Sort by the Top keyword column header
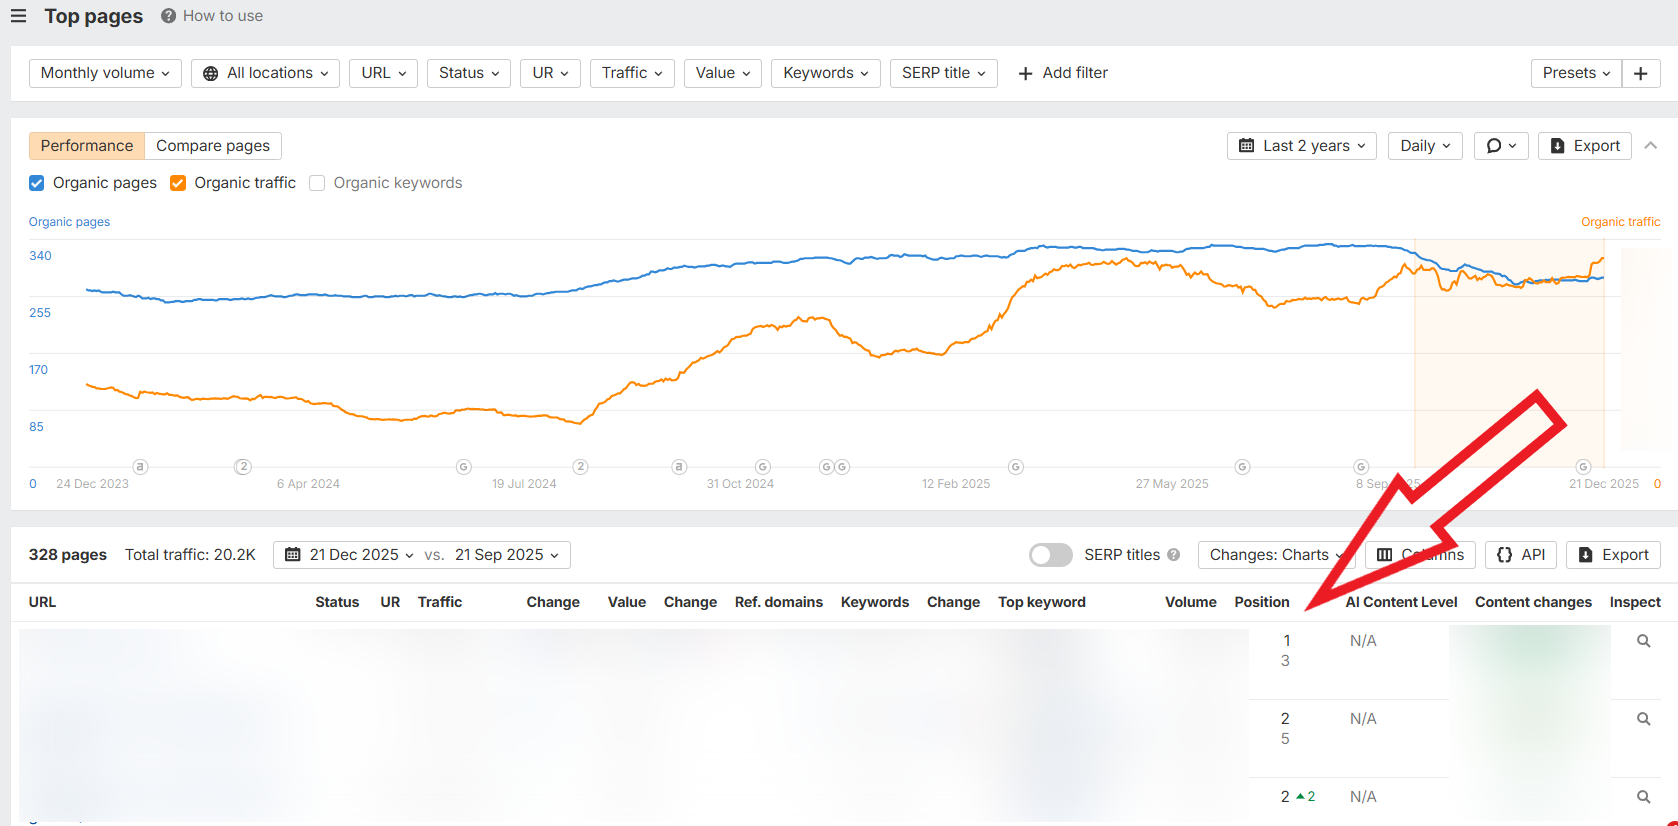1678x826 pixels. [x=1042, y=602]
